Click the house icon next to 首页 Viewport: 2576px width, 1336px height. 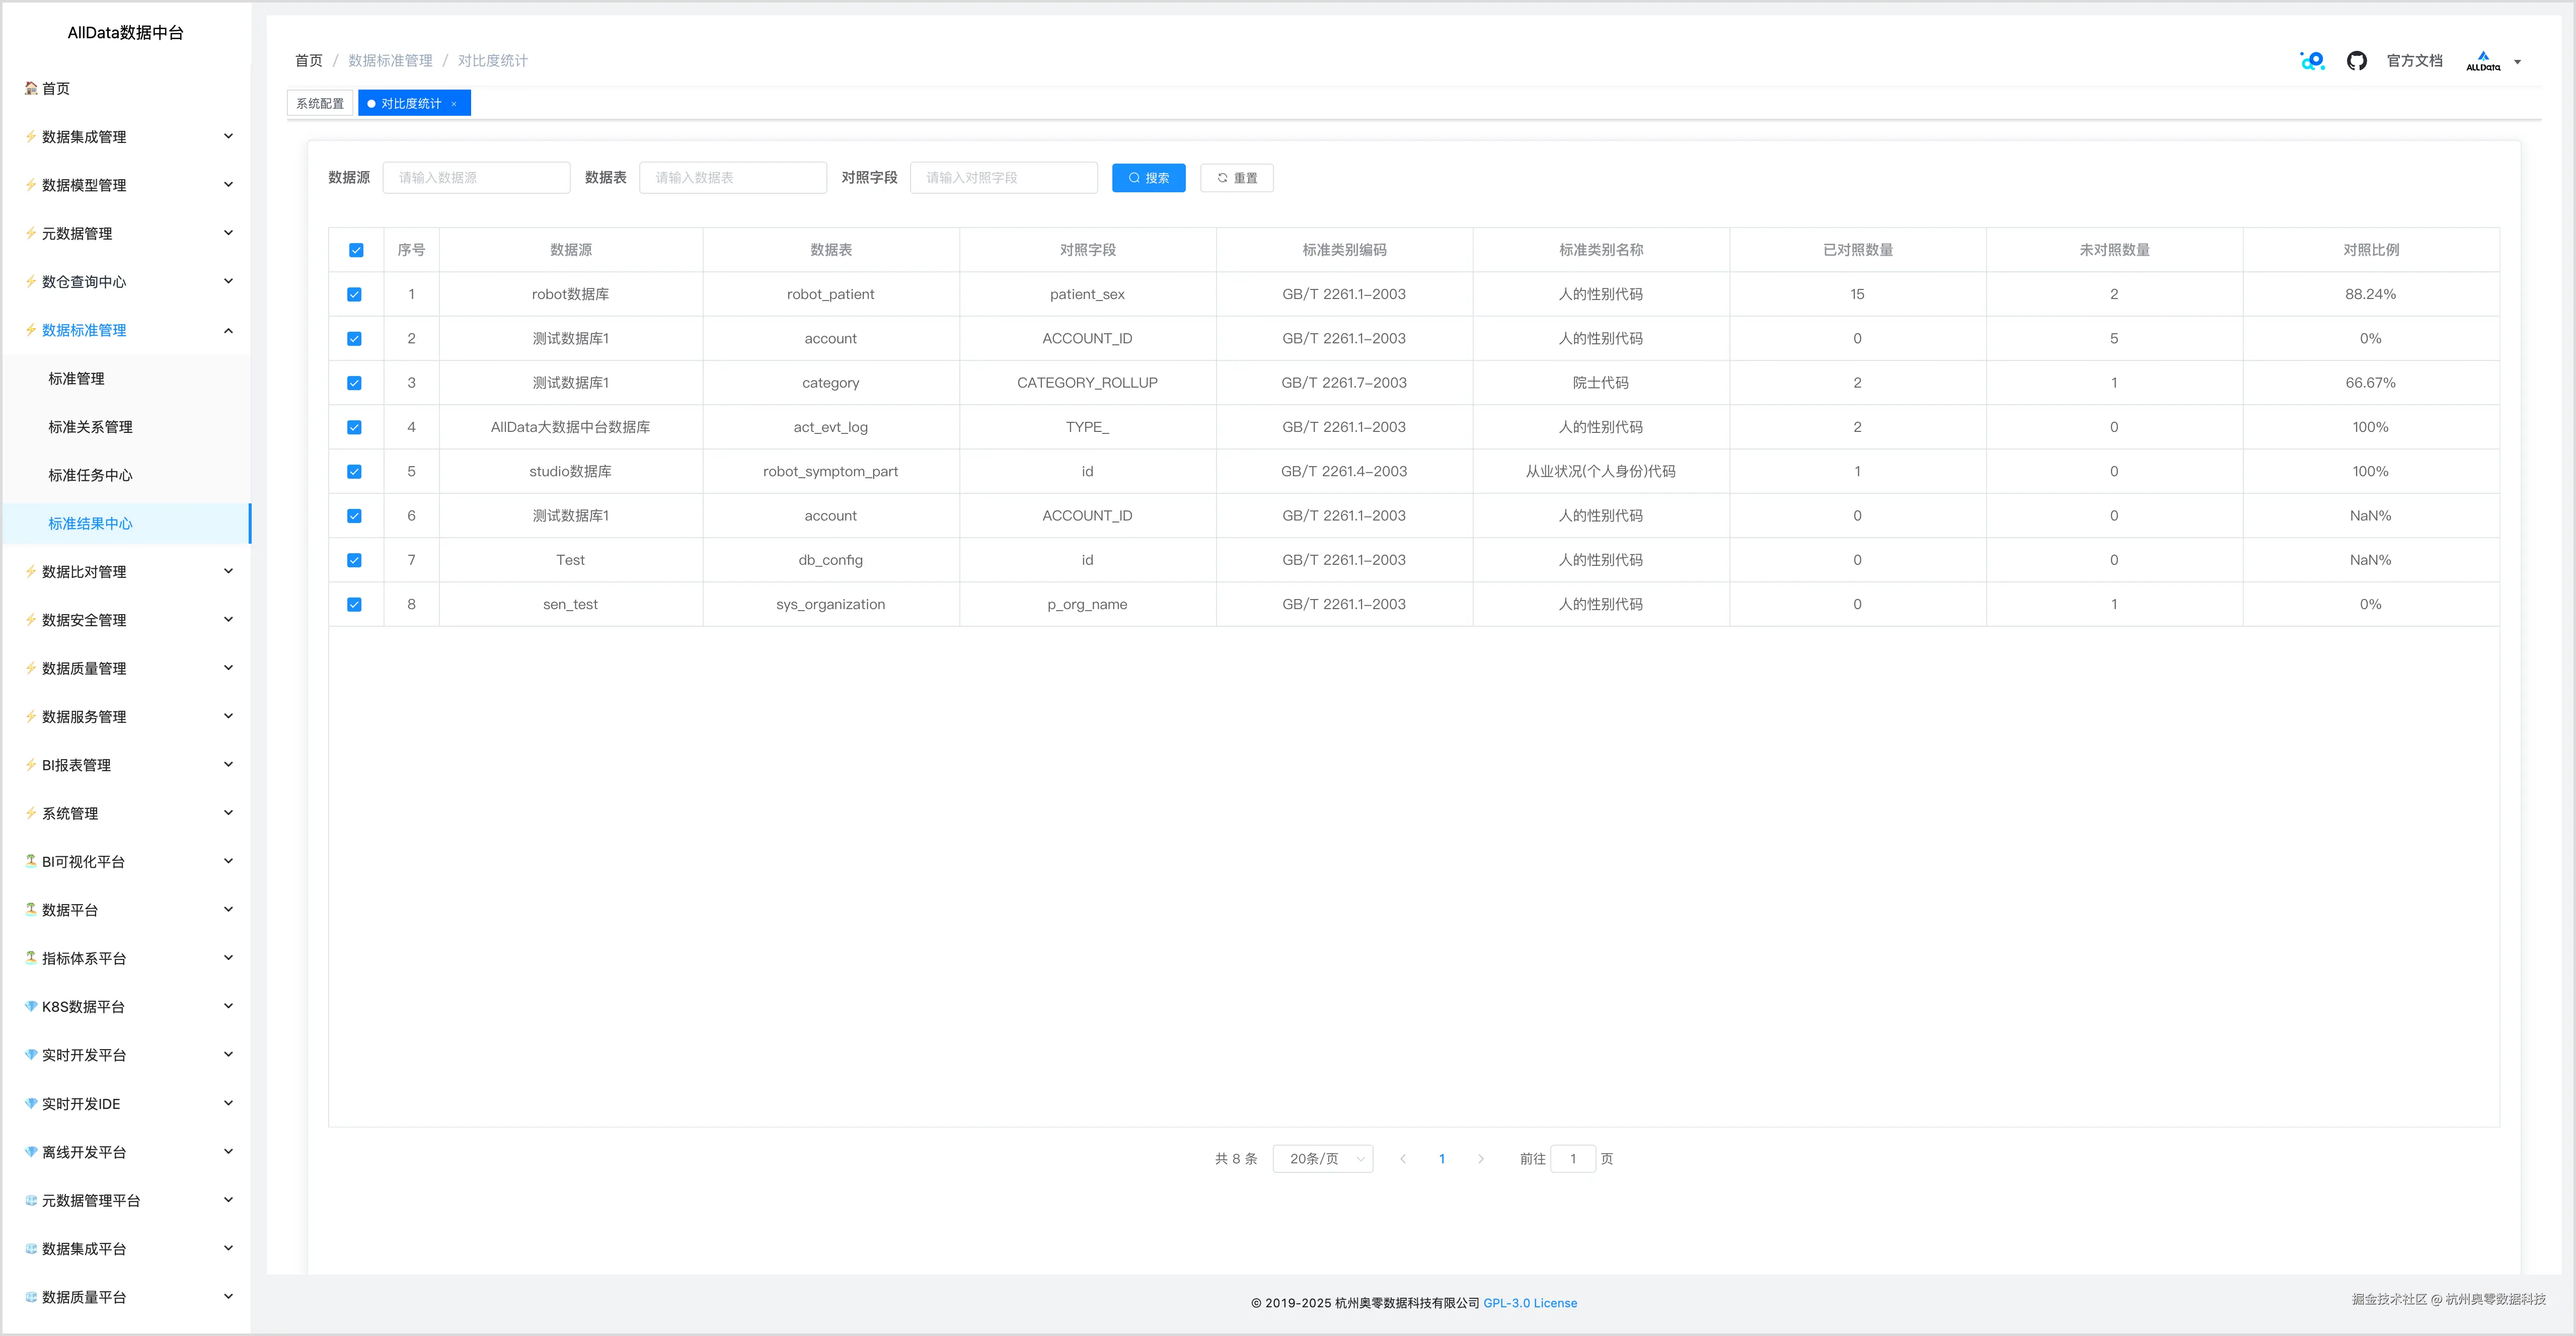pyautogui.click(x=31, y=88)
